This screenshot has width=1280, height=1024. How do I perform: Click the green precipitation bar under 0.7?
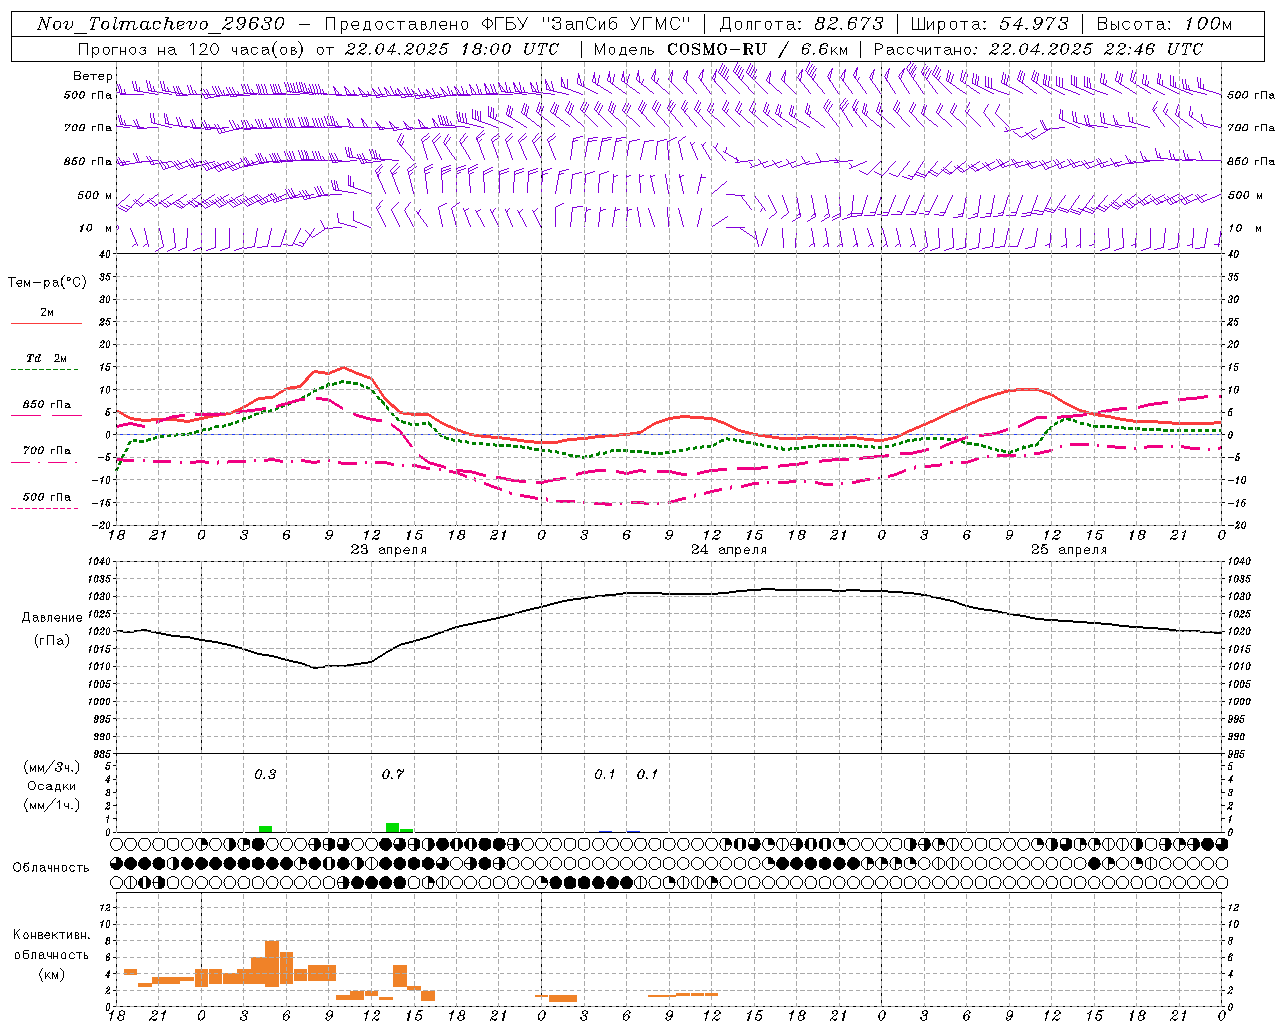pyautogui.click(x=393, y=827)
